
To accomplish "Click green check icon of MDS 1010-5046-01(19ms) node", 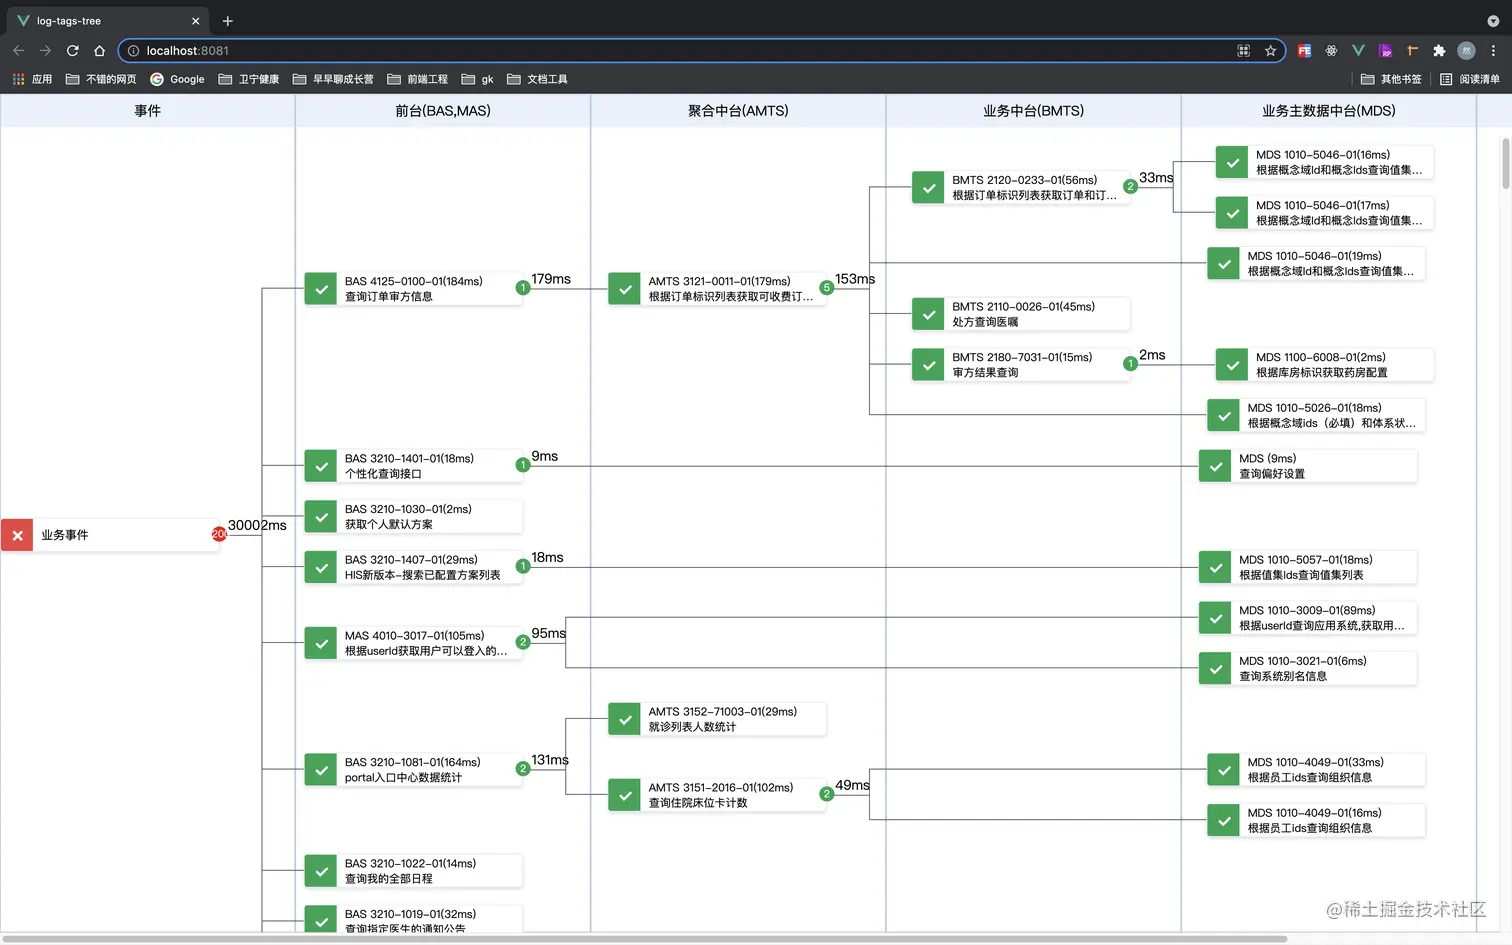I will 1224,264.
